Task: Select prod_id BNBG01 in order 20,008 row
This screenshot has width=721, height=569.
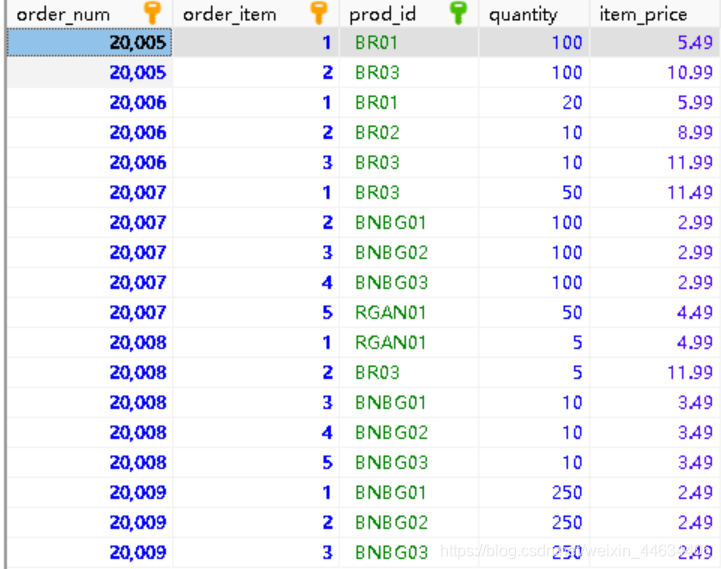Action: 409,402
